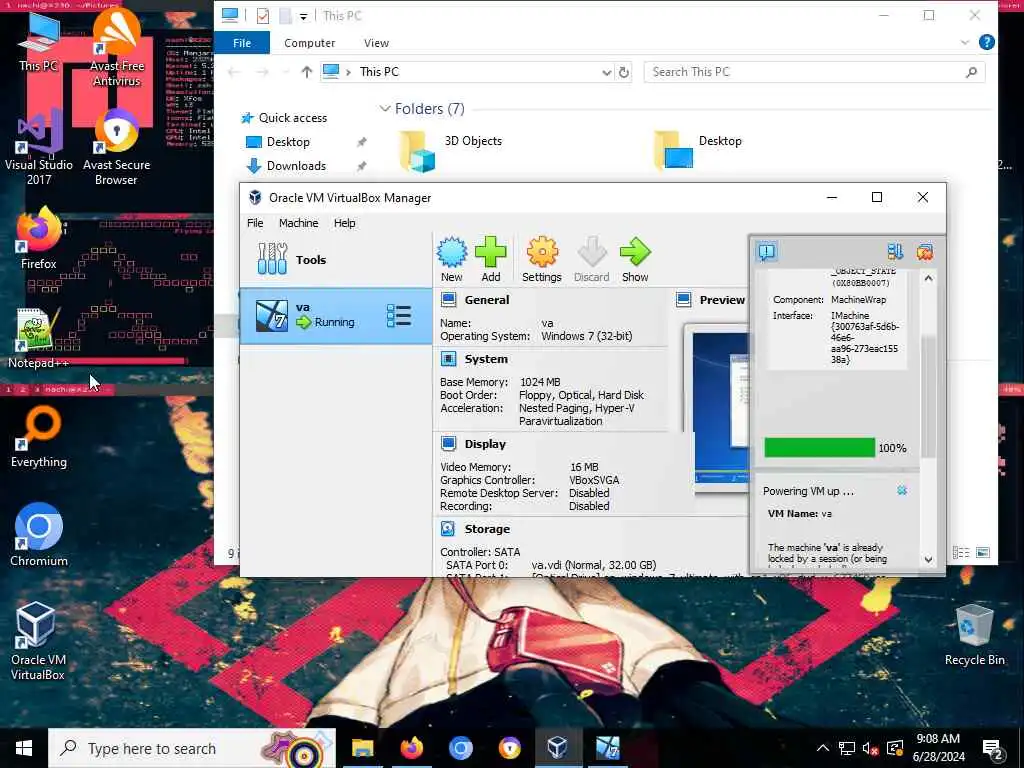Screen dimensions: 1024x768
Task: Click the General section icon in VM details
Action: point(449,300)
